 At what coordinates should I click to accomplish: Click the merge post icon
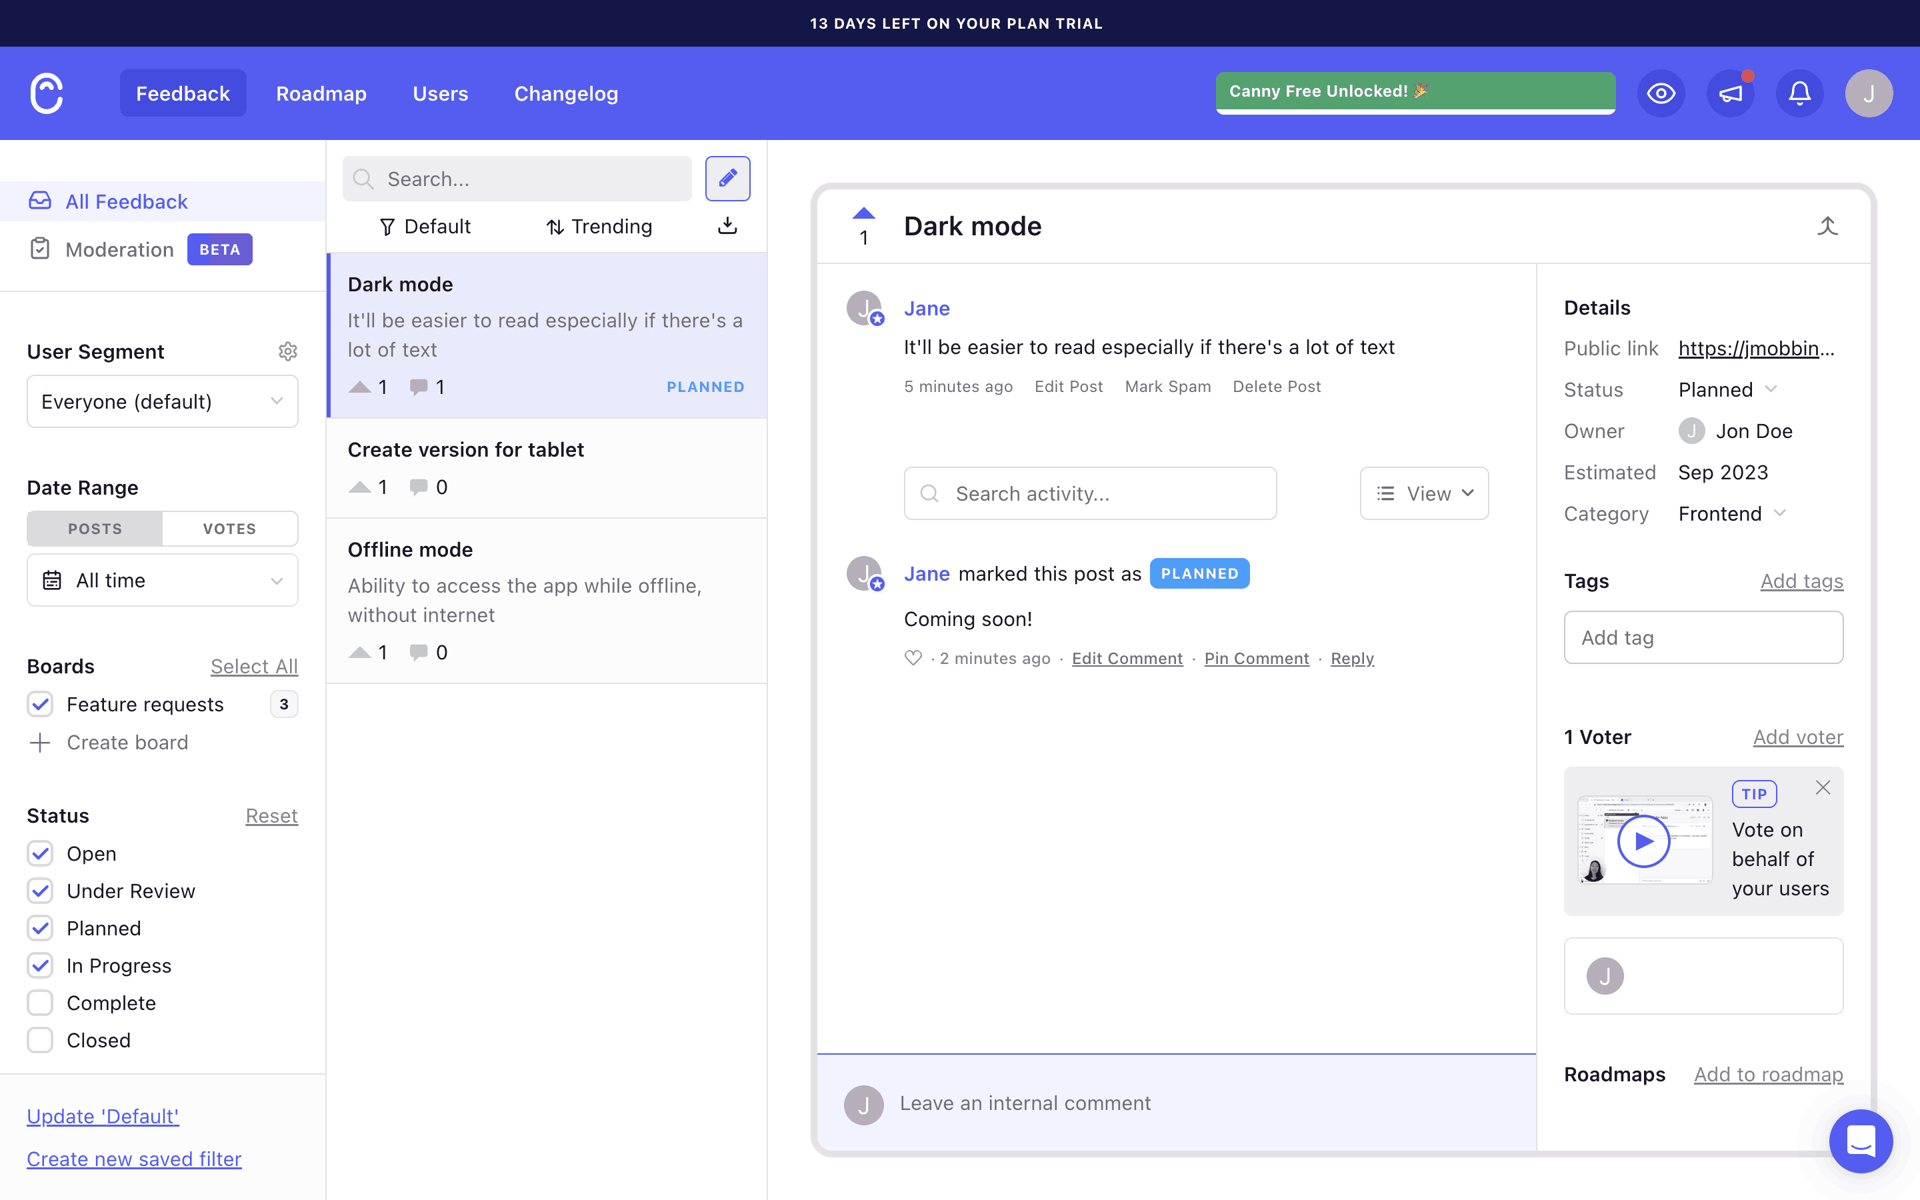(x=1827, y=226)
